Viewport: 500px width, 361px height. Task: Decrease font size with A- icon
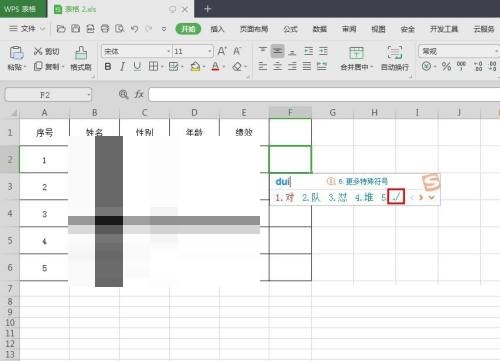pos(237,51)
